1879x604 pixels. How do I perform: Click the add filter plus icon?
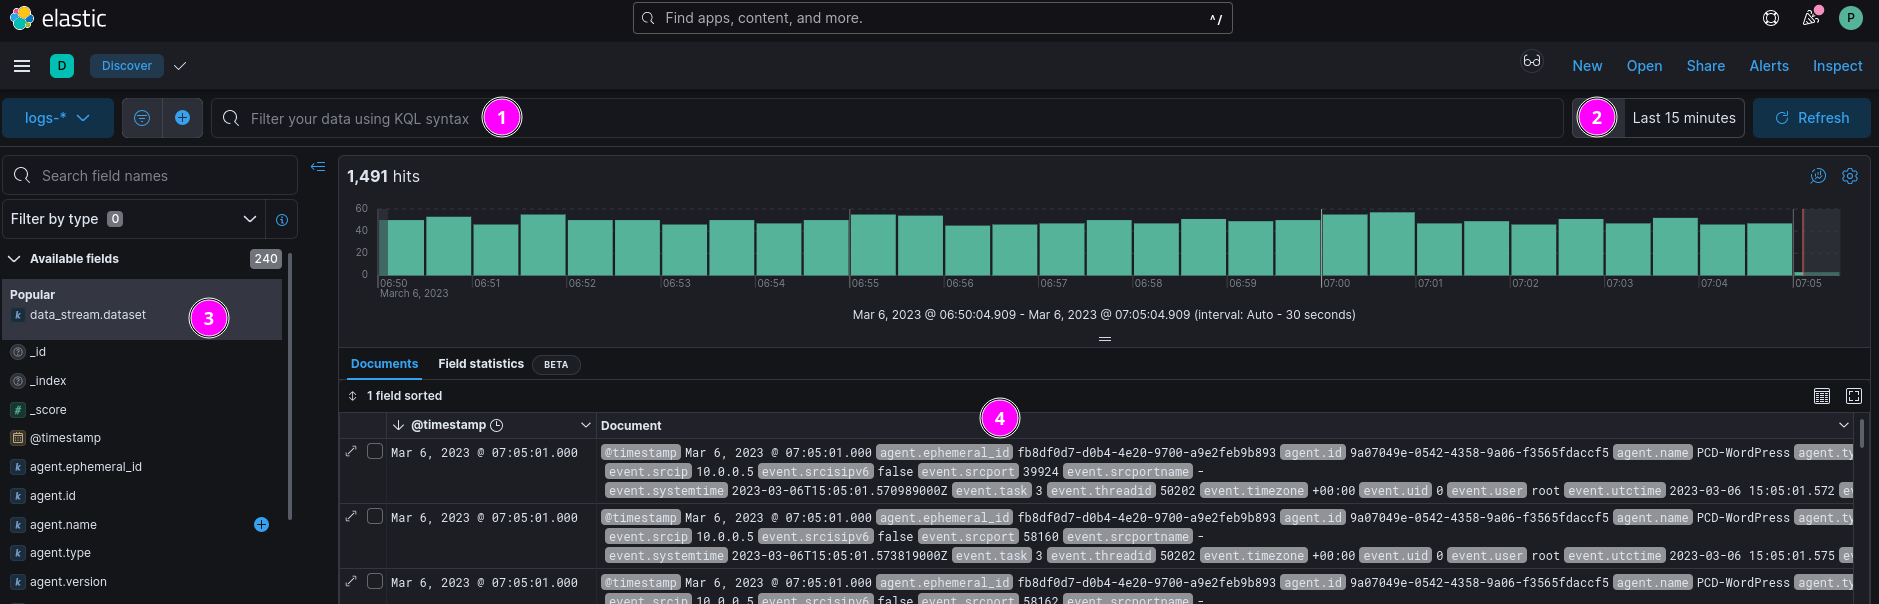click(182, 118)
